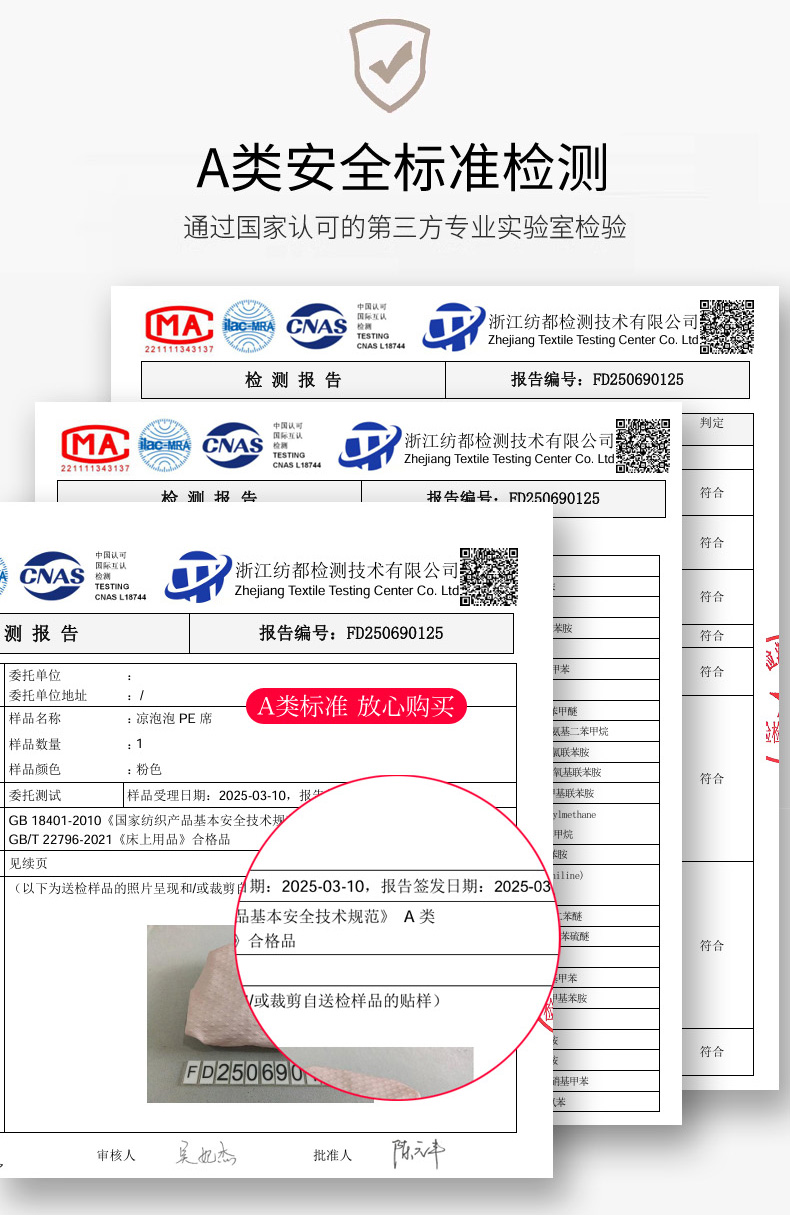Click the "判定" column header

click(x=712, y=423)
